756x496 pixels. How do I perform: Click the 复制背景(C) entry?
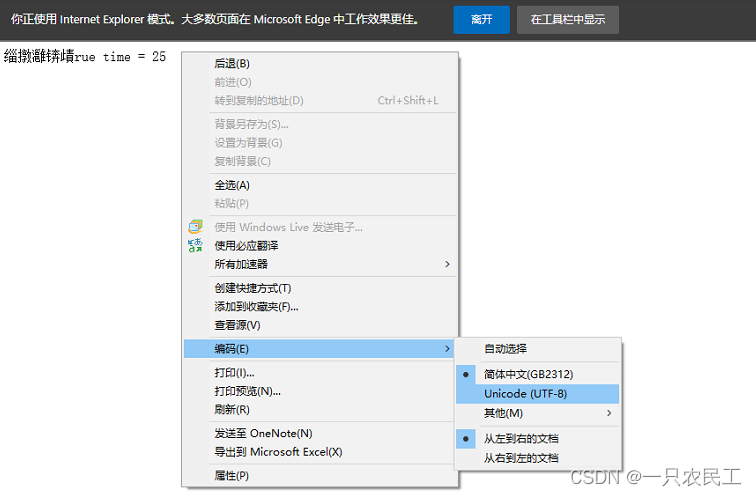point(320,161)
